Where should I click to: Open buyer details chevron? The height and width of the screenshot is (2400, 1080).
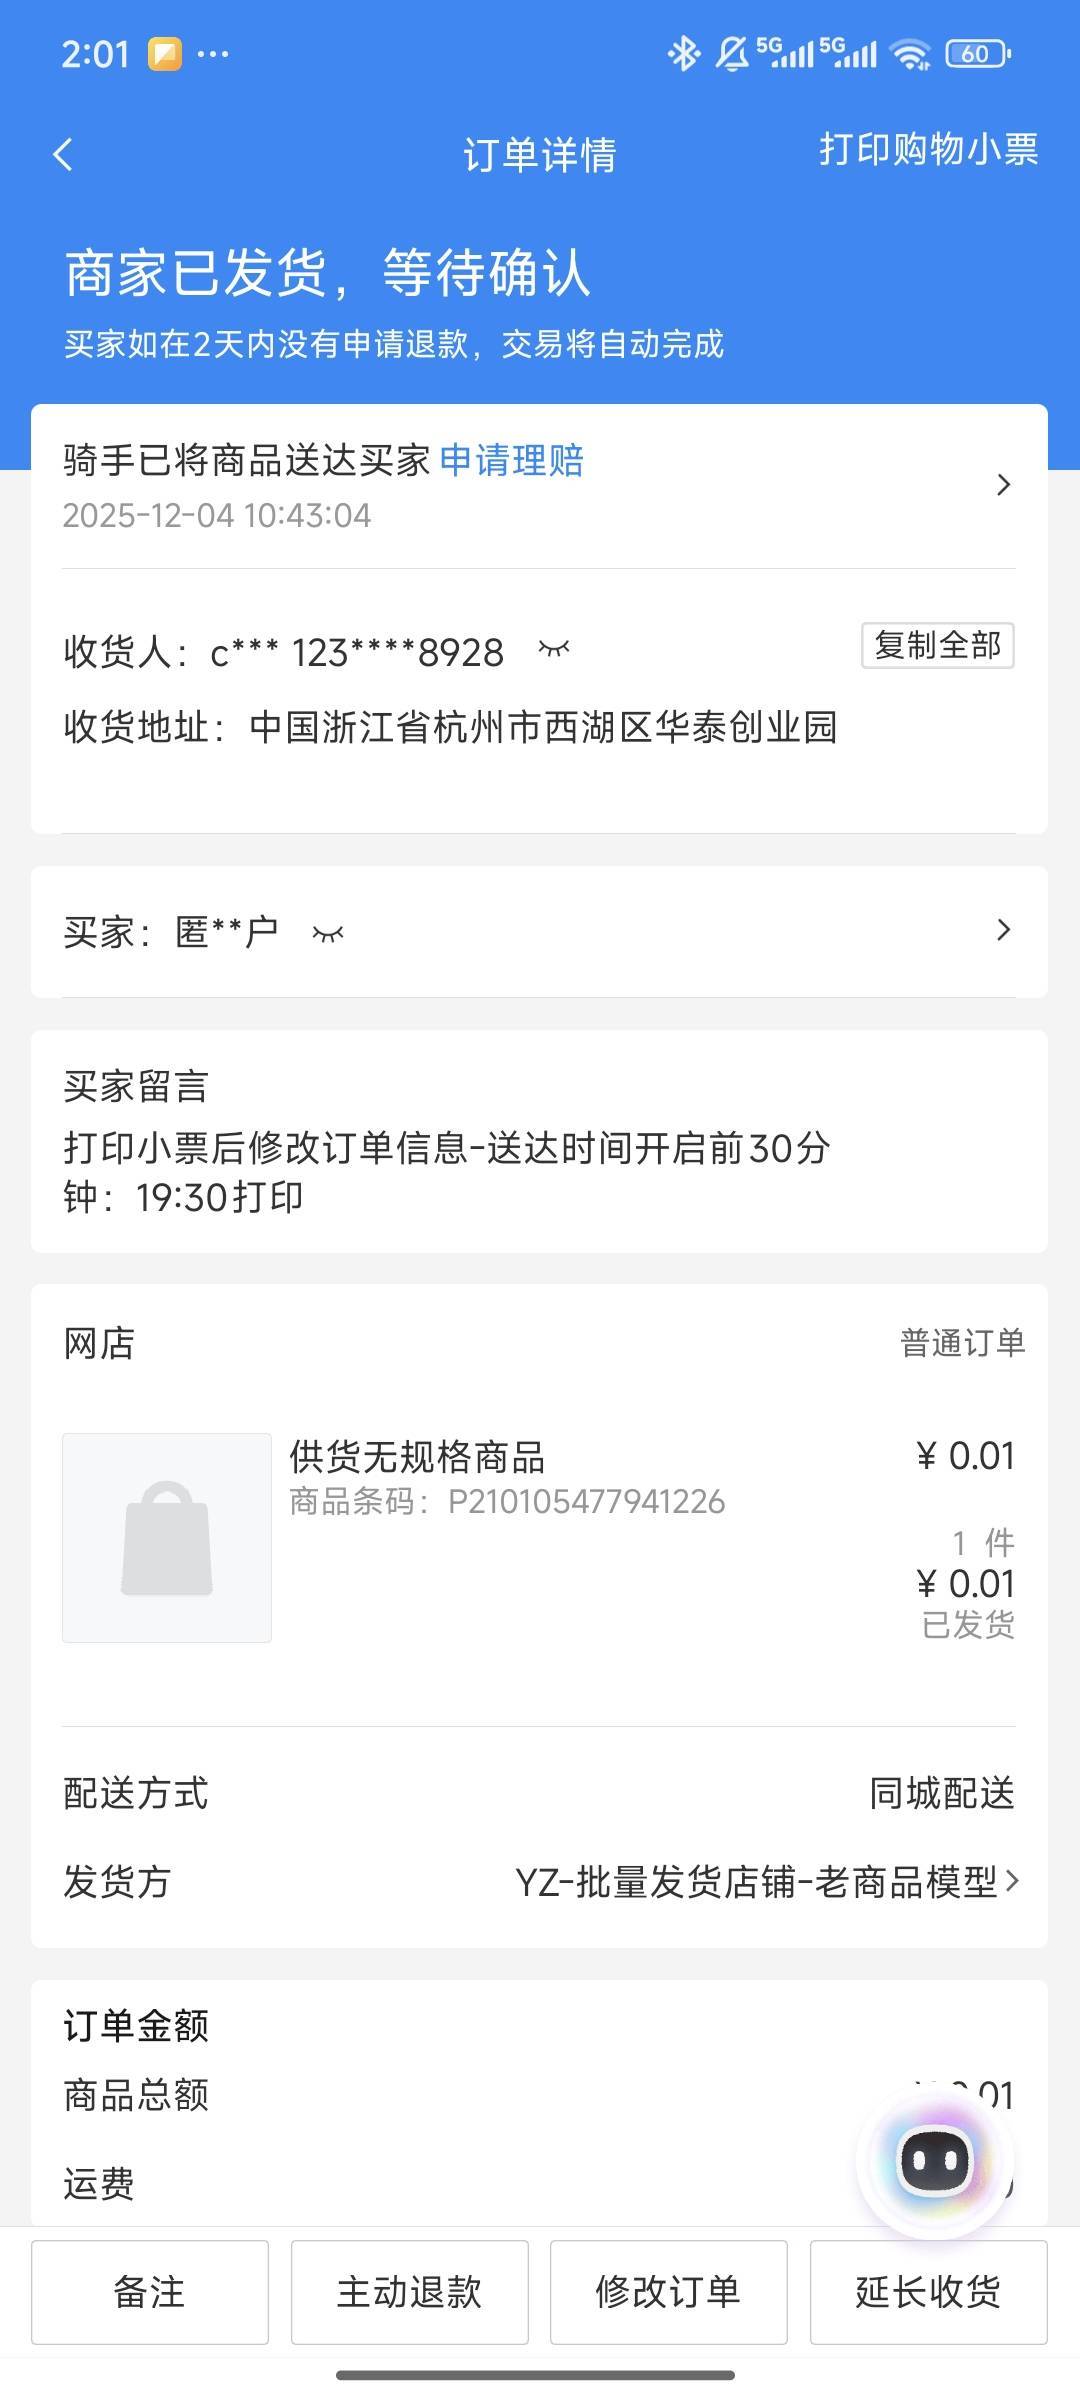point(1004,931)
